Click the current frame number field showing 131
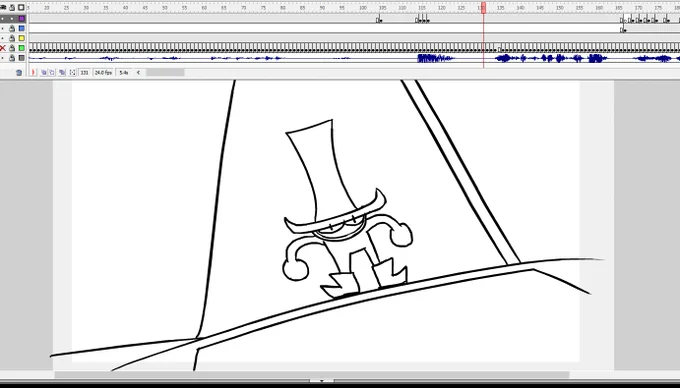 pyautogui.click(x=85, y=72)
